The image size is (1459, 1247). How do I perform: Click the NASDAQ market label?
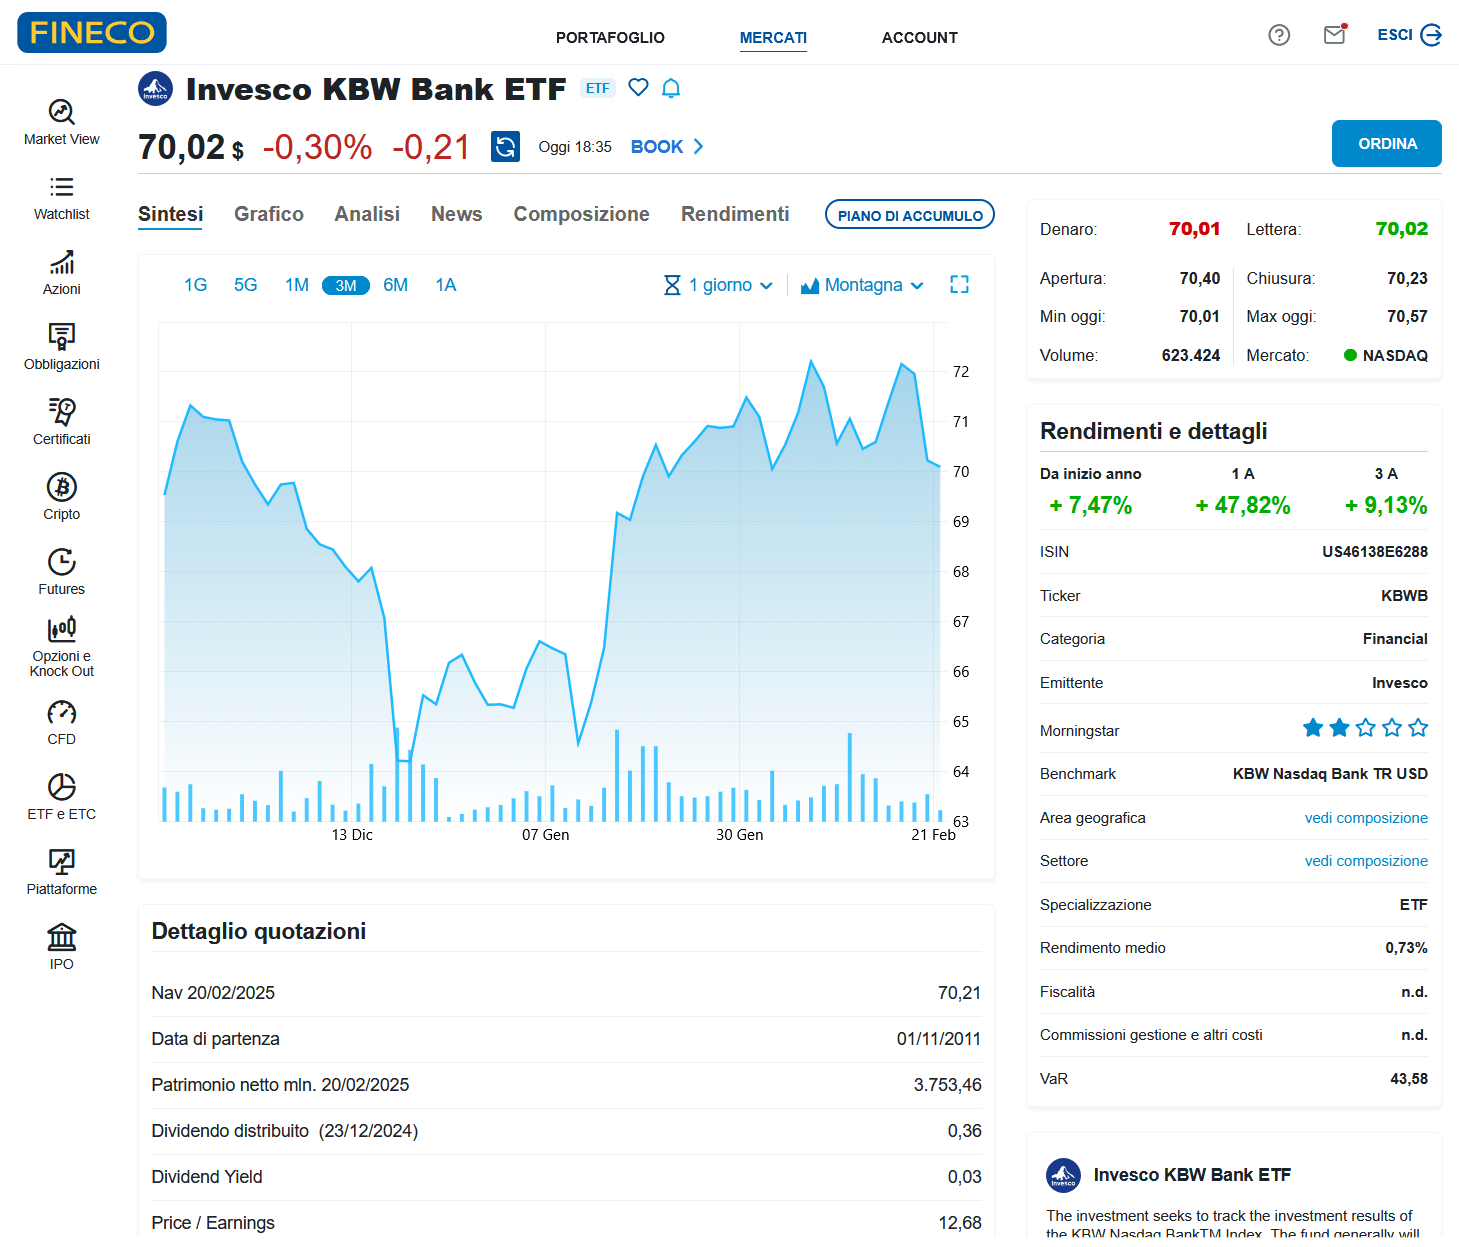[1395, 356]
